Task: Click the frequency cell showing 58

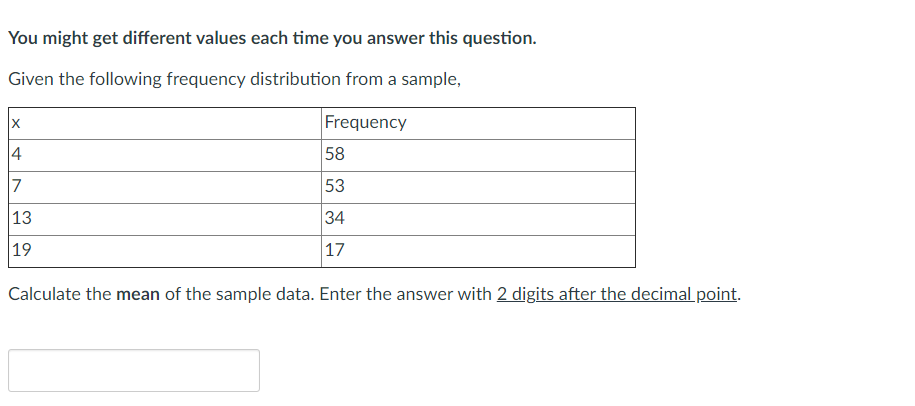Action: point(478,156)
